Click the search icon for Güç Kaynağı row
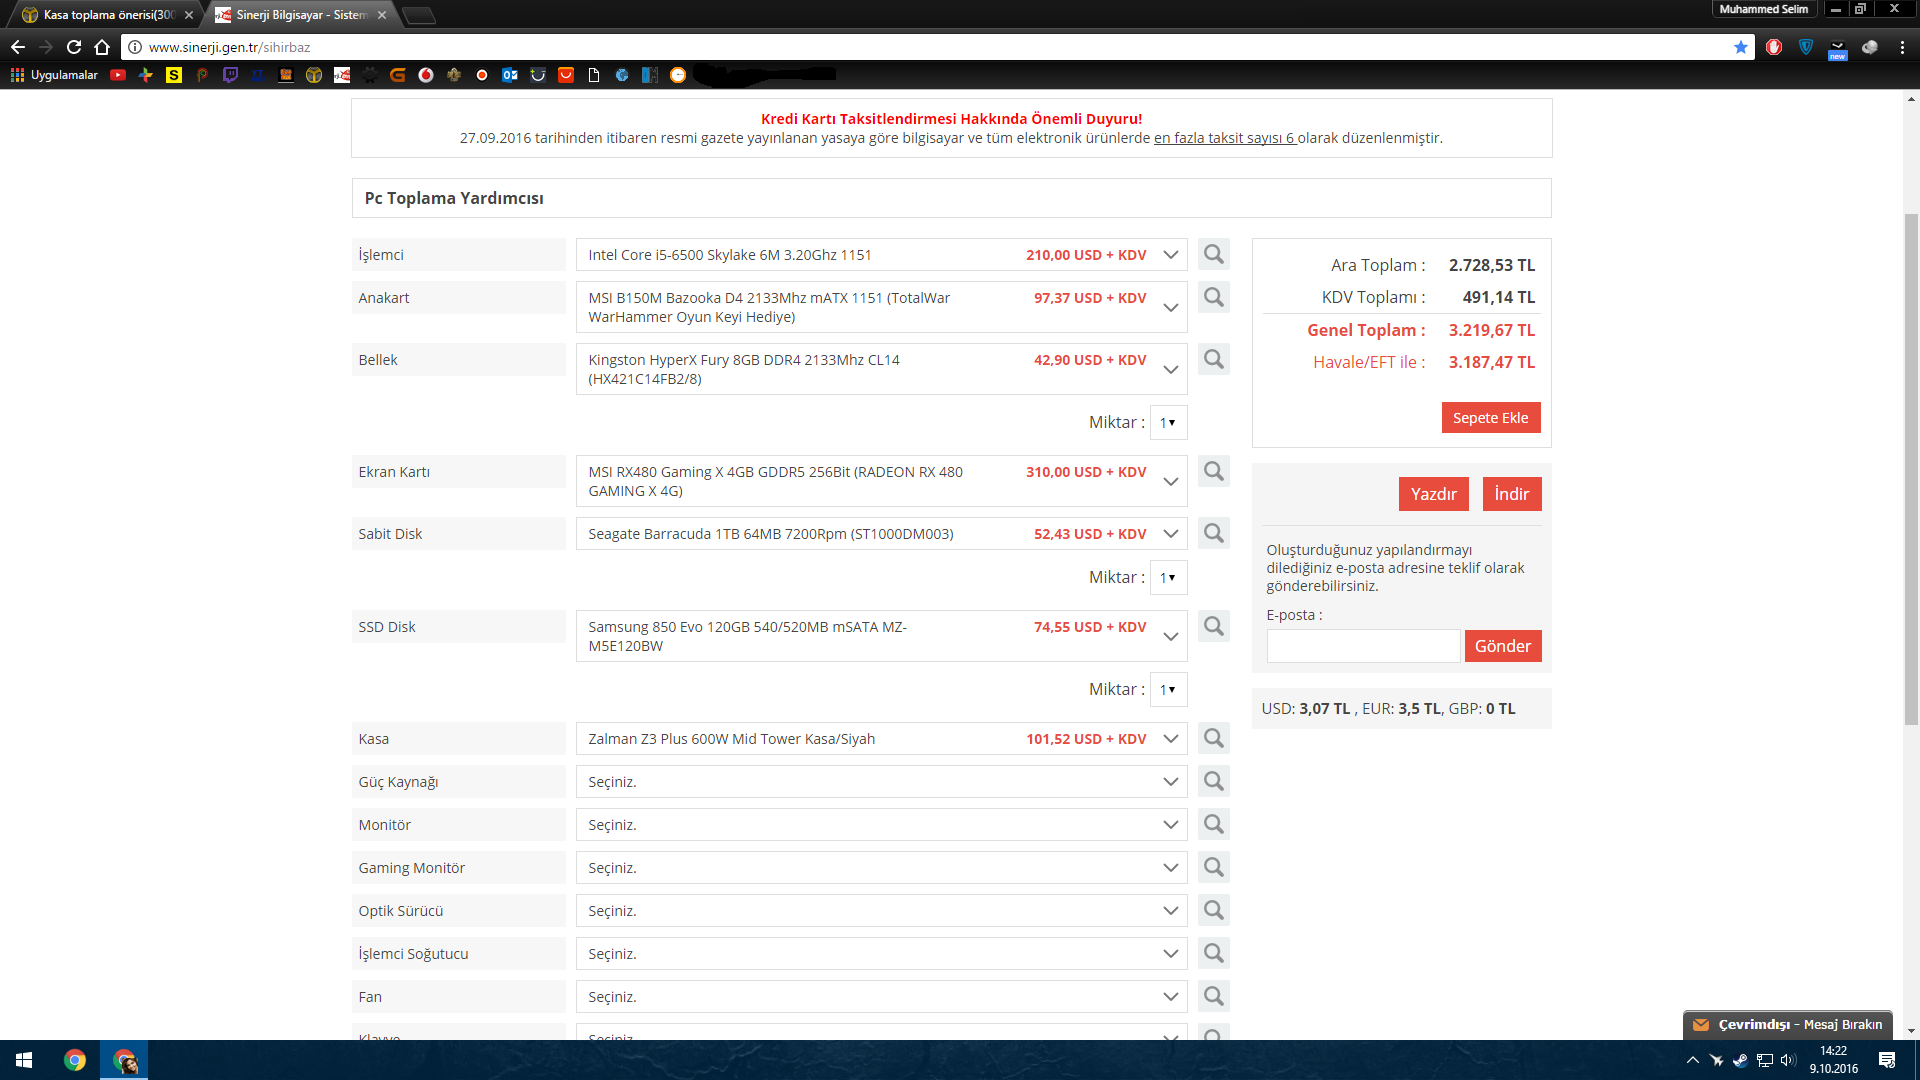 (1213, 781)
